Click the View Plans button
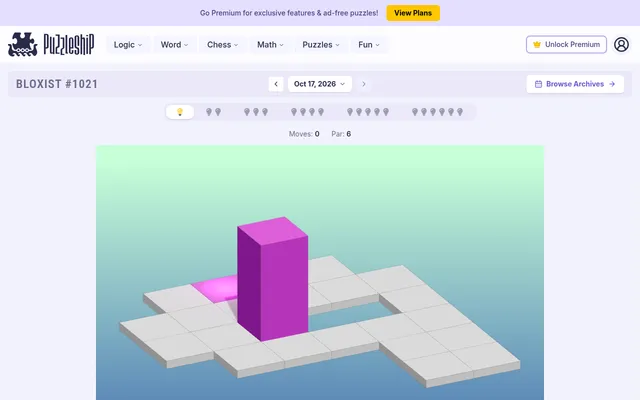640x400 pixels. (413, 13)
